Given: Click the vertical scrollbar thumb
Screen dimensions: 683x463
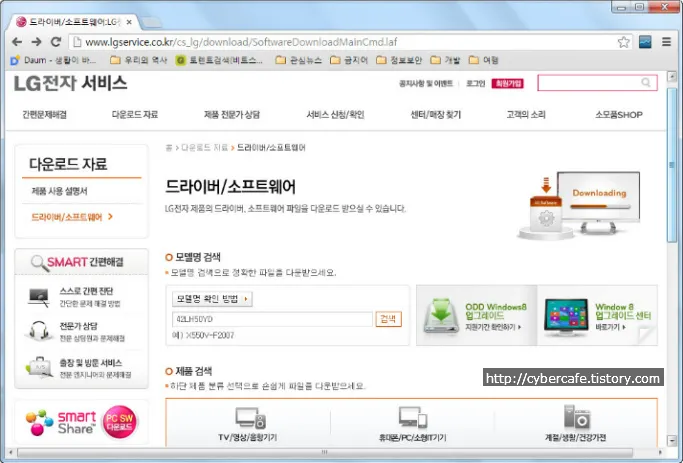Looking at the screenshot, I should tap(671, 165).
